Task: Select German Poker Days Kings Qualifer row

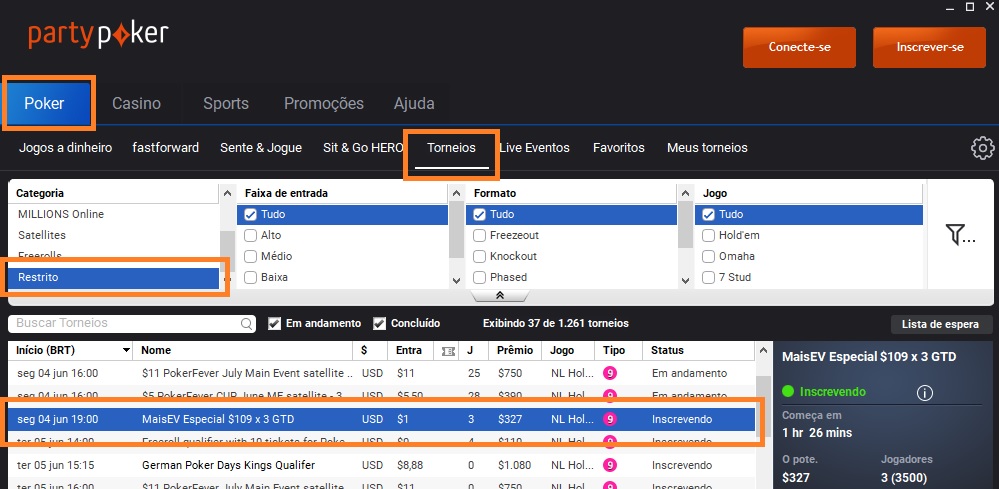Action: [381, 465]
